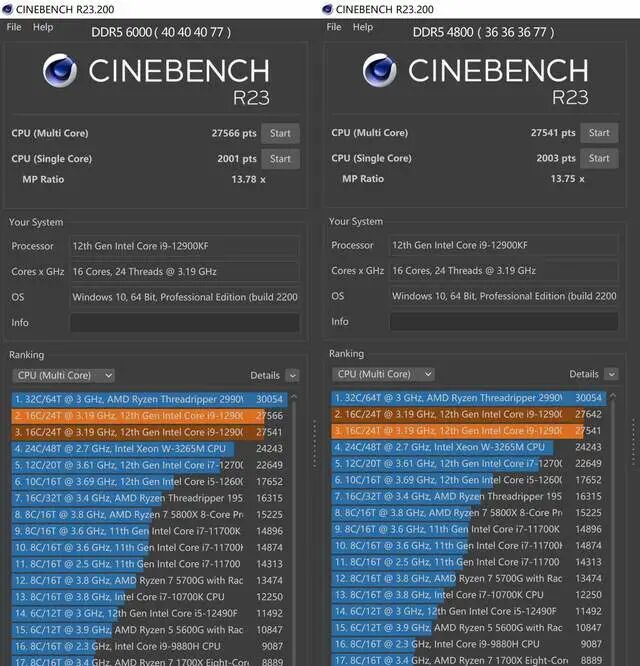Select Ryzen 7 5800X row in left ranking
The height and width of the screenshot is (666, 640).
(x=149, y=515)
